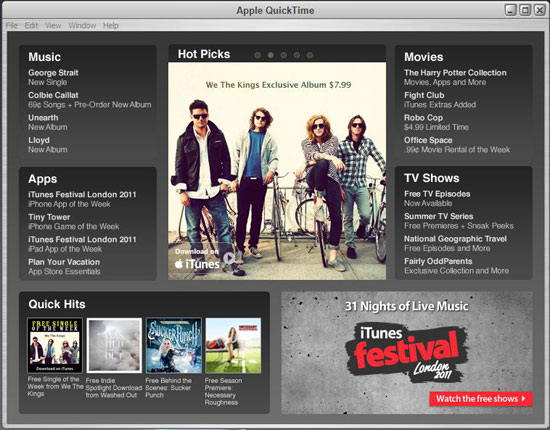The image size is (550, 430).
Task: Click the play arrow next to iTunes logo
Action: [x=229, y=259]
